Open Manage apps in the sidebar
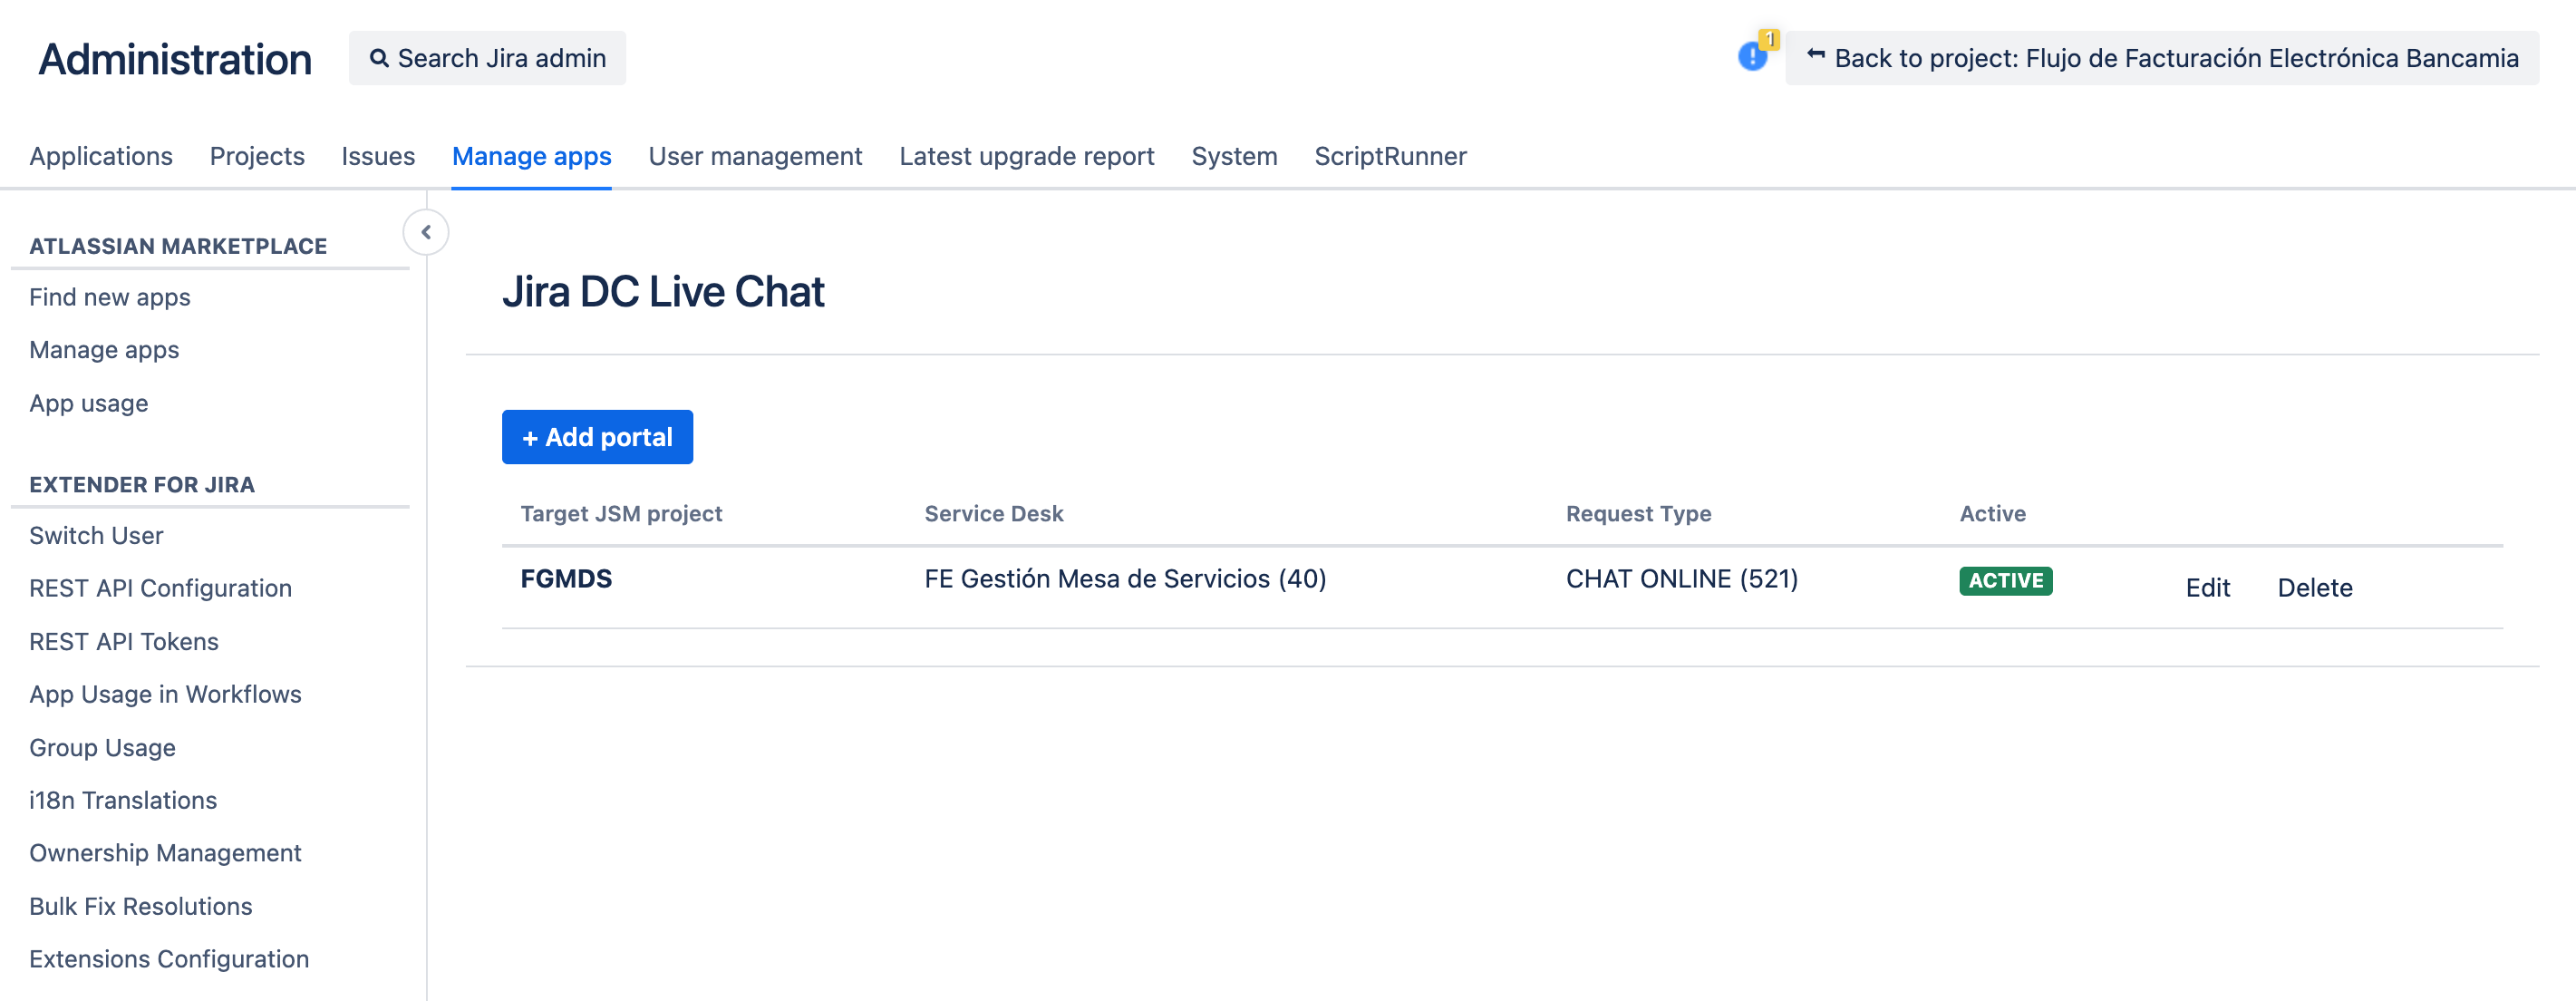Screen dimensions: 2576x1001 pos(104,350)
